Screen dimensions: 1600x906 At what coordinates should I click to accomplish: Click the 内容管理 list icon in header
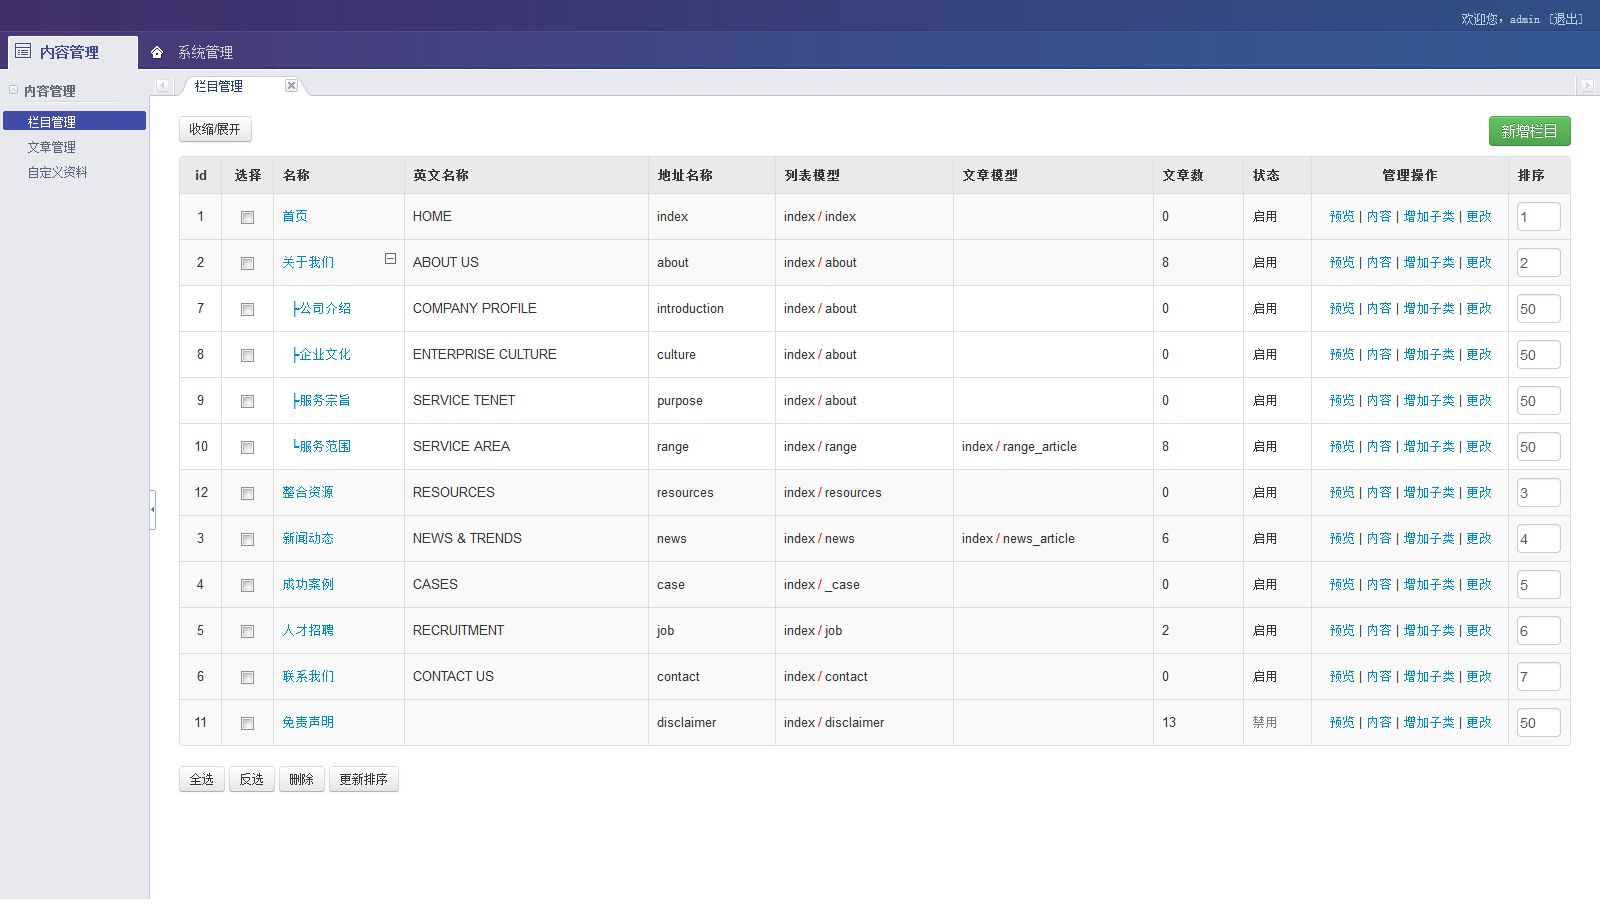click(x=23, y=51)
